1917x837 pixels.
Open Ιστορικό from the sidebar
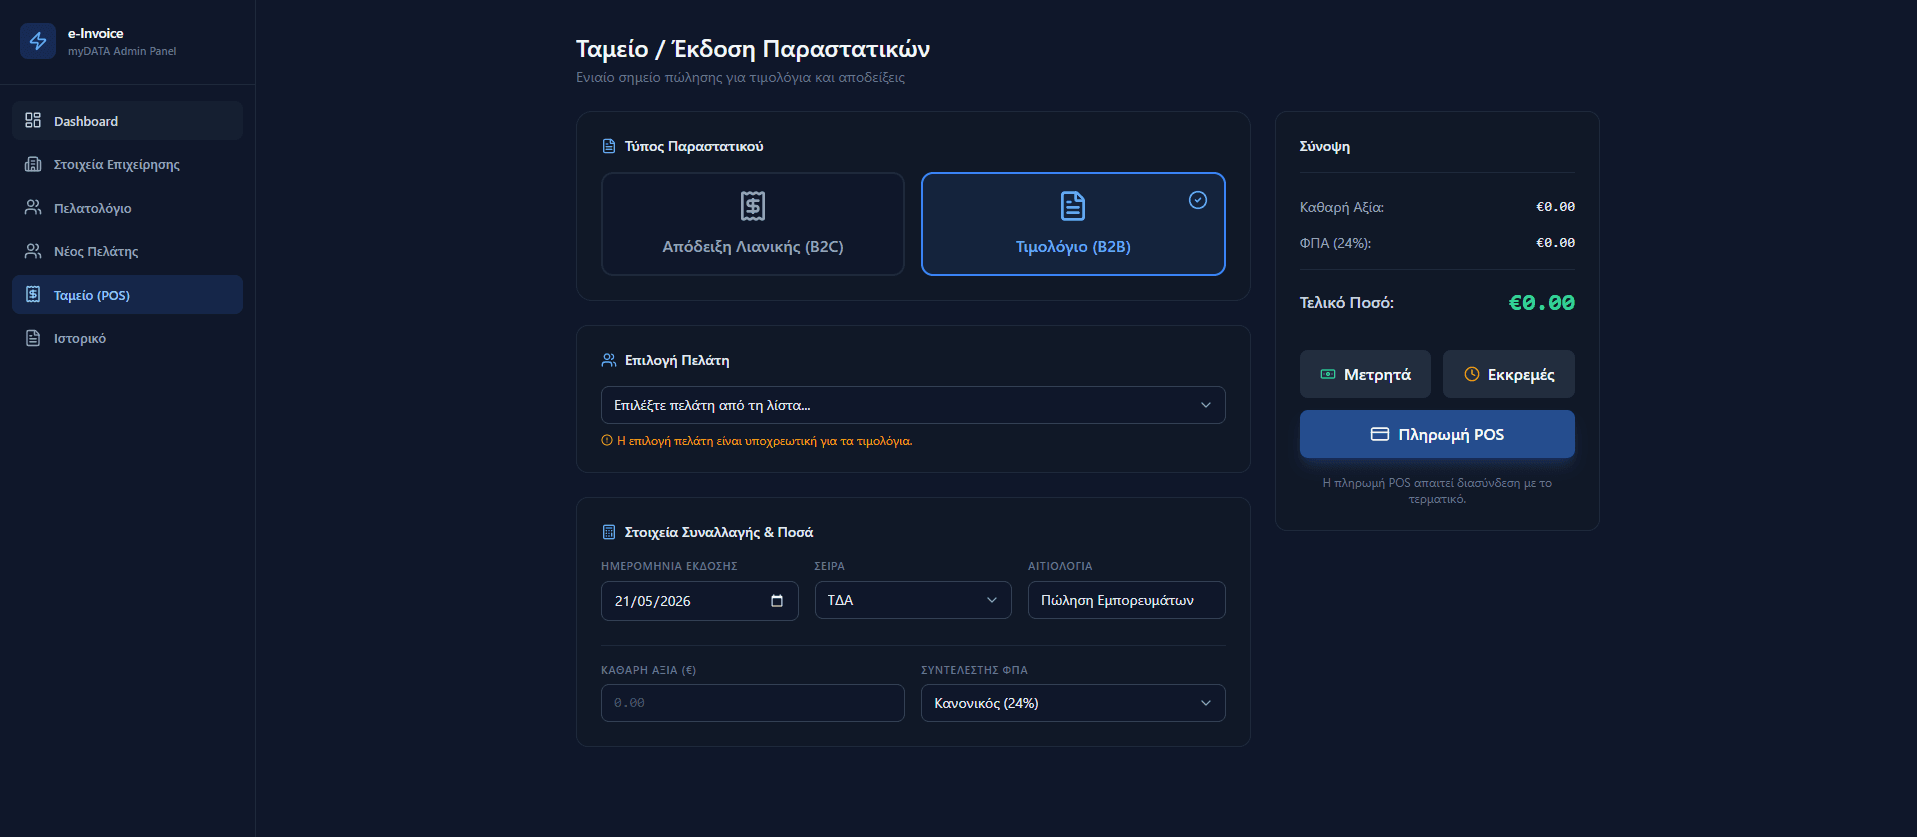[x=127, y=338]
